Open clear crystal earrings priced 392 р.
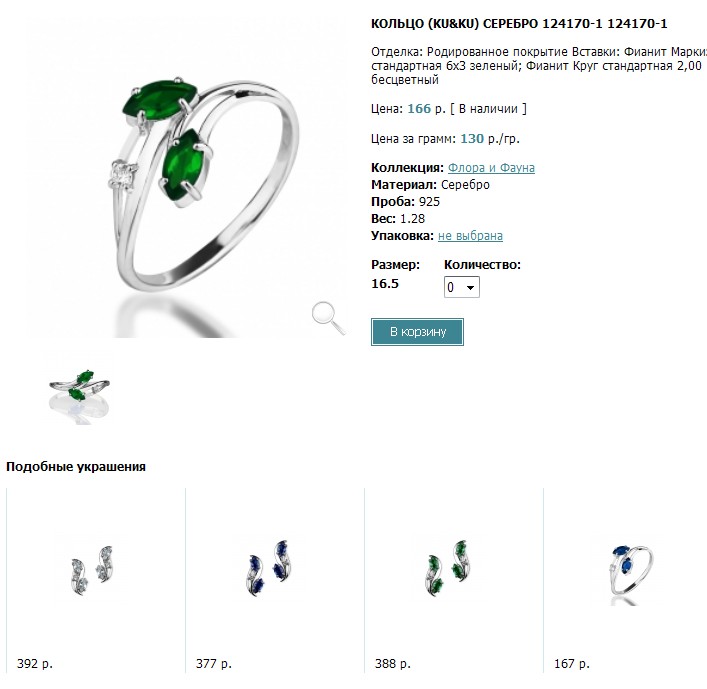Viewport: 707px width, 689px height. coord(92,571)
